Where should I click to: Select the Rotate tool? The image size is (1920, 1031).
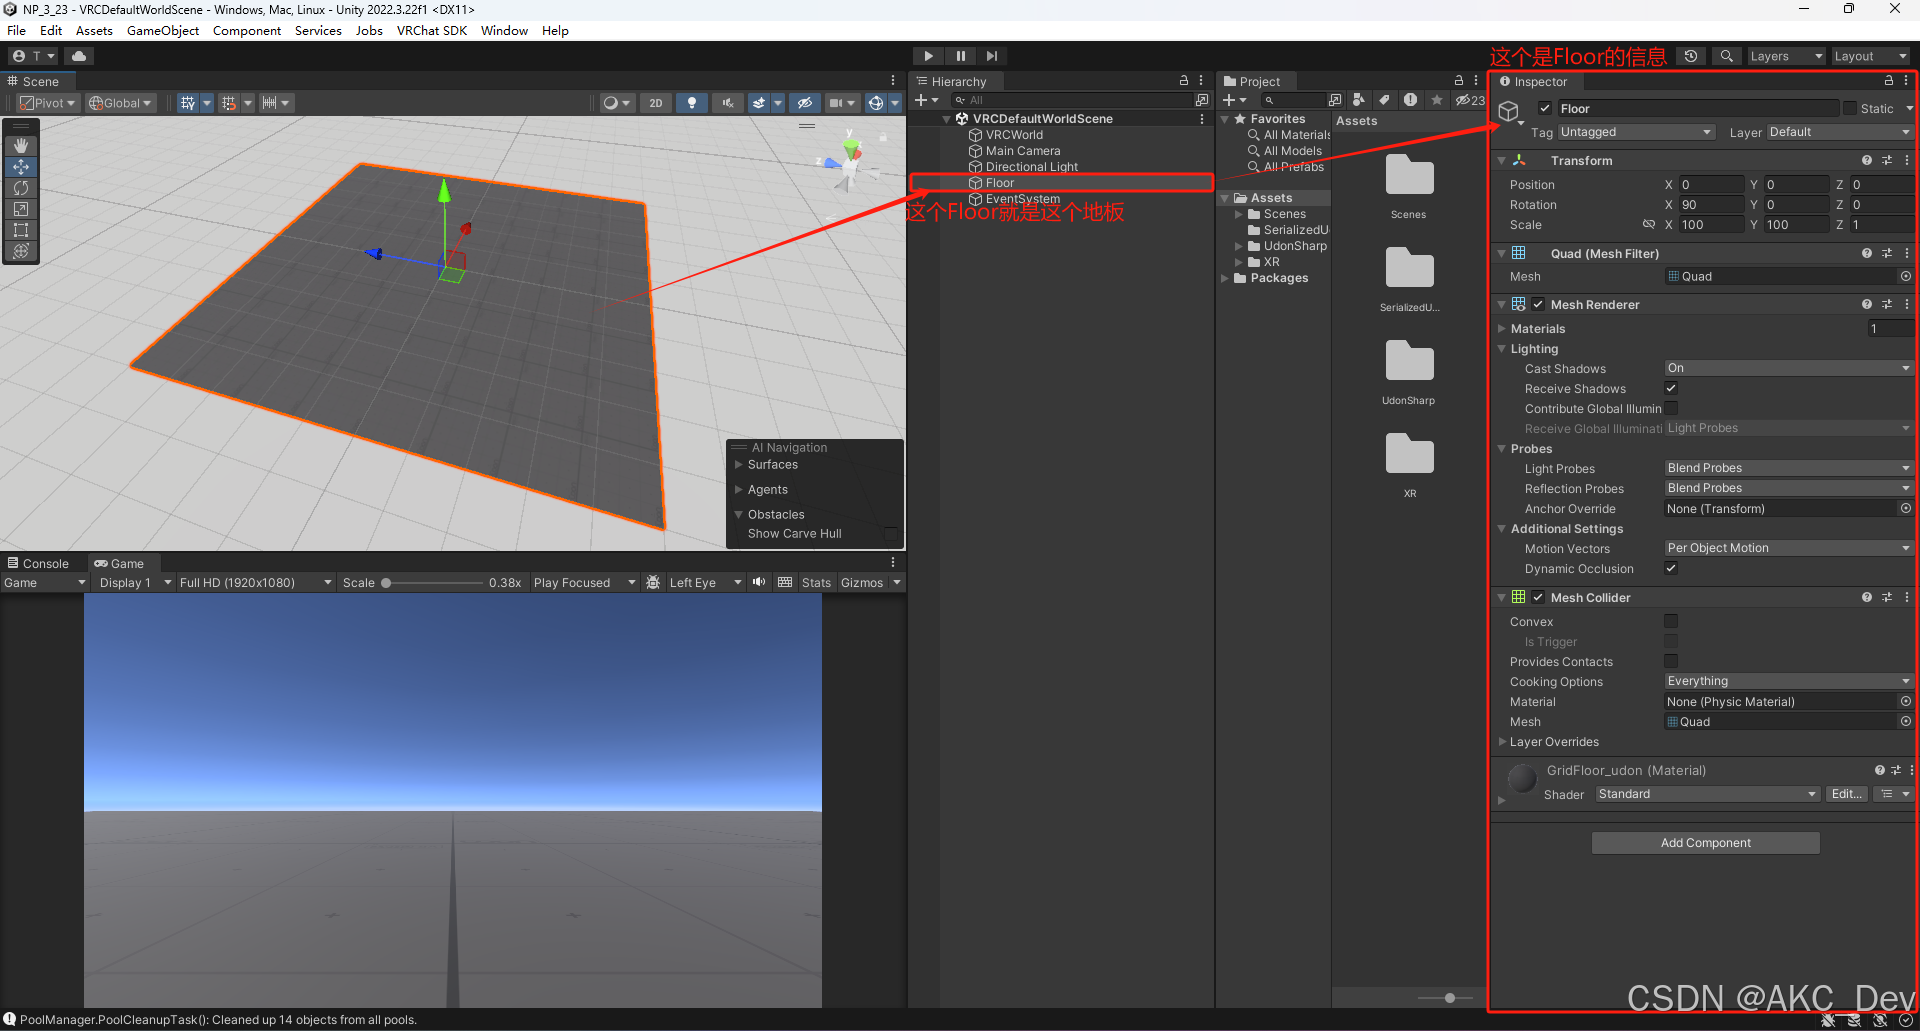(21, 188)
